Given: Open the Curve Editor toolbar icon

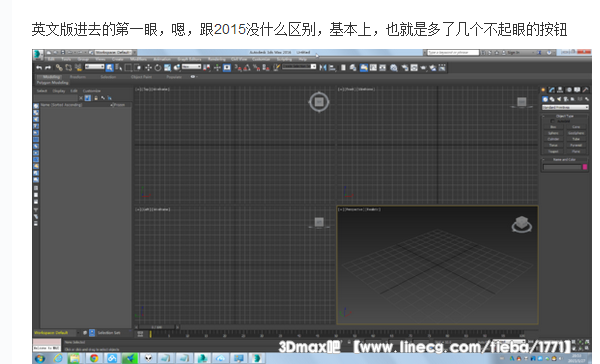Looking at the screenshot, I should pyautogui.click(x=373, y=68).
